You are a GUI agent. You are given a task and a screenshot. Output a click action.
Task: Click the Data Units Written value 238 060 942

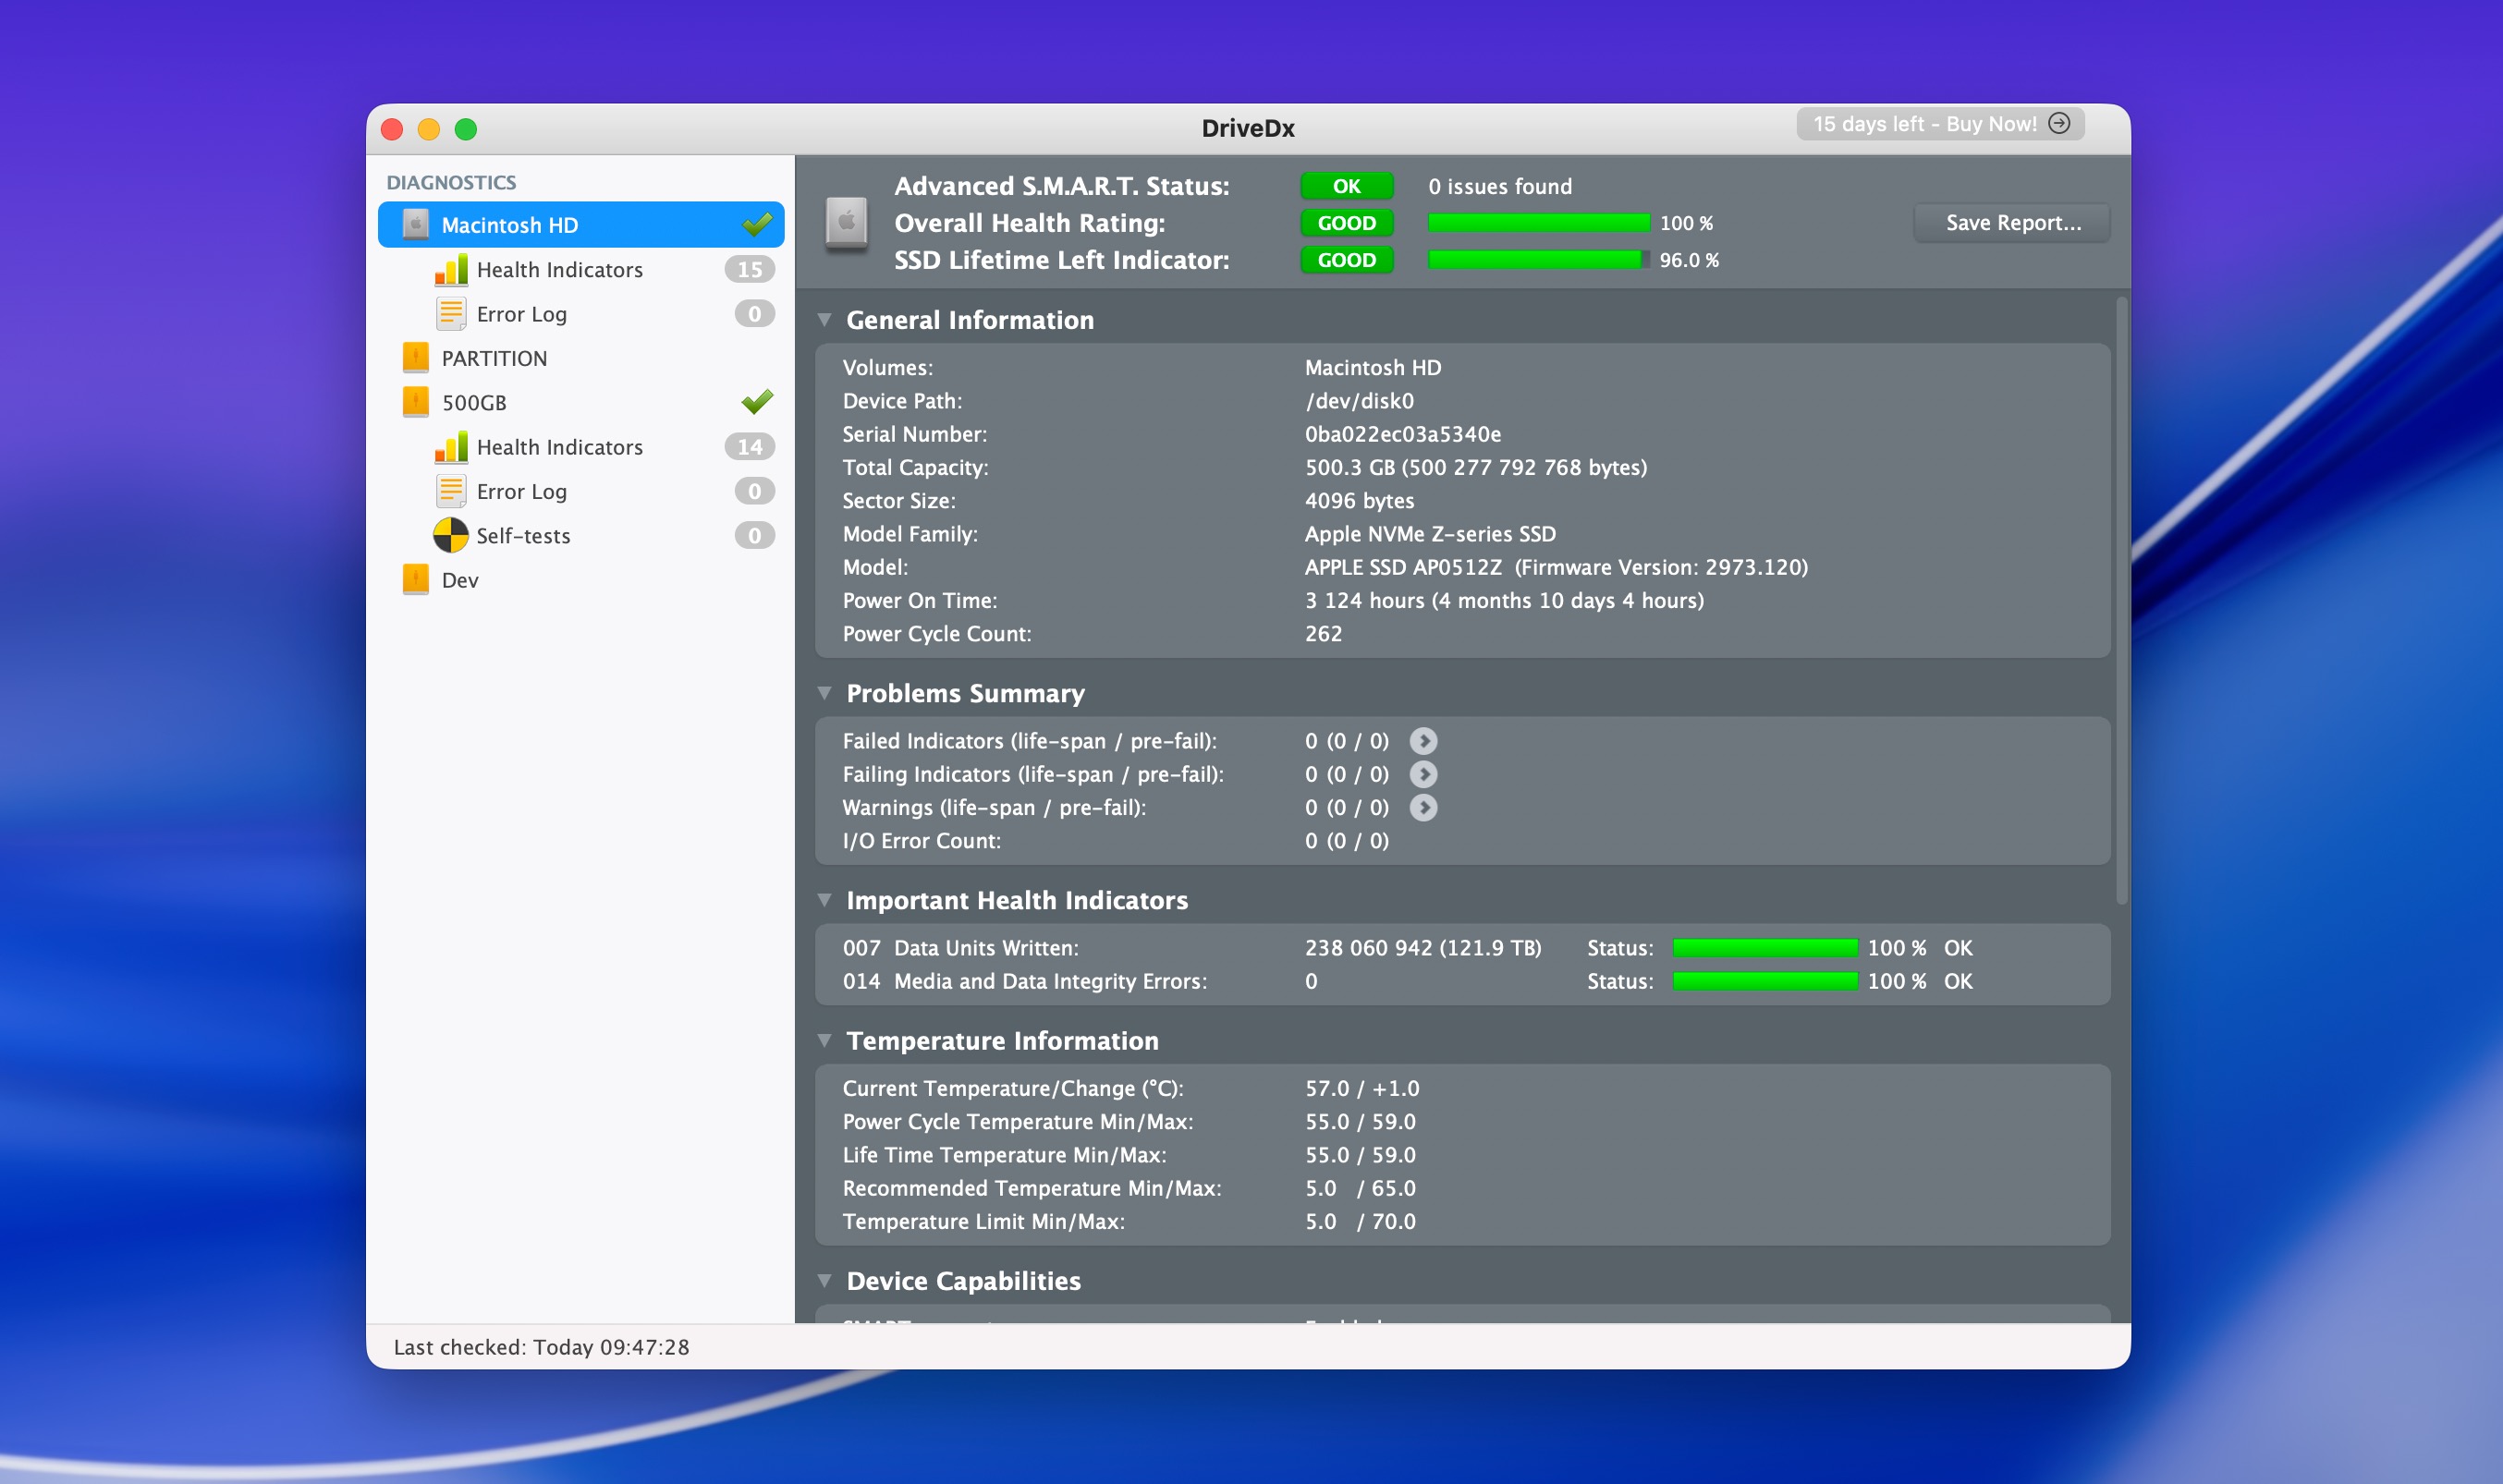tap(1423, 948)
